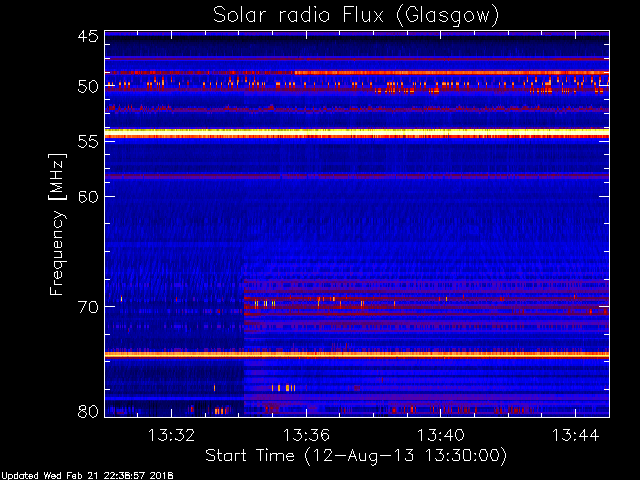The image size is (640, 480).
Task: Select the 45 frequency axis label
Action: coord(88,37)
